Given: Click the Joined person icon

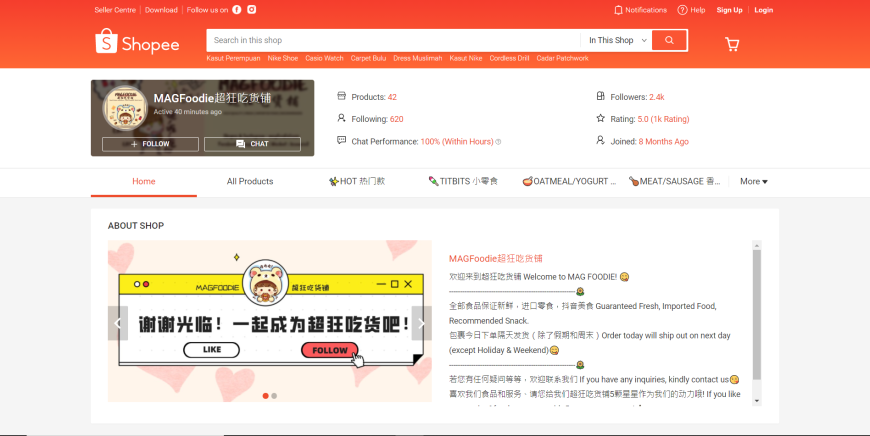Looking at the screenshot, I should [x=600, y=140].
